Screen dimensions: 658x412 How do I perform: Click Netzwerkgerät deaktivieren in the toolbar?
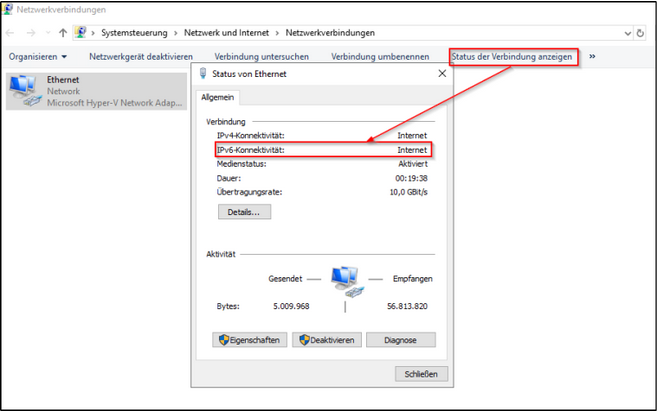[141, 57]
